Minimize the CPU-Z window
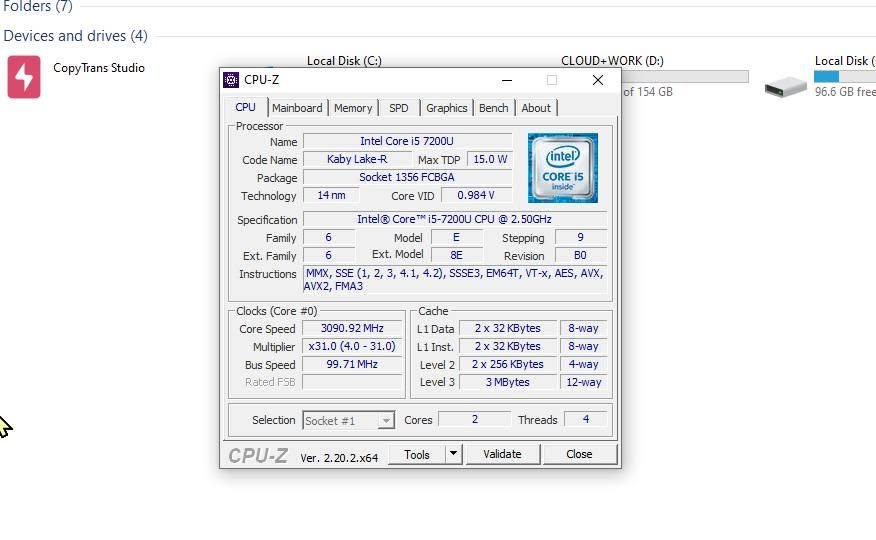The width and height of the screenshot is (876, 540). click(507, 80)
